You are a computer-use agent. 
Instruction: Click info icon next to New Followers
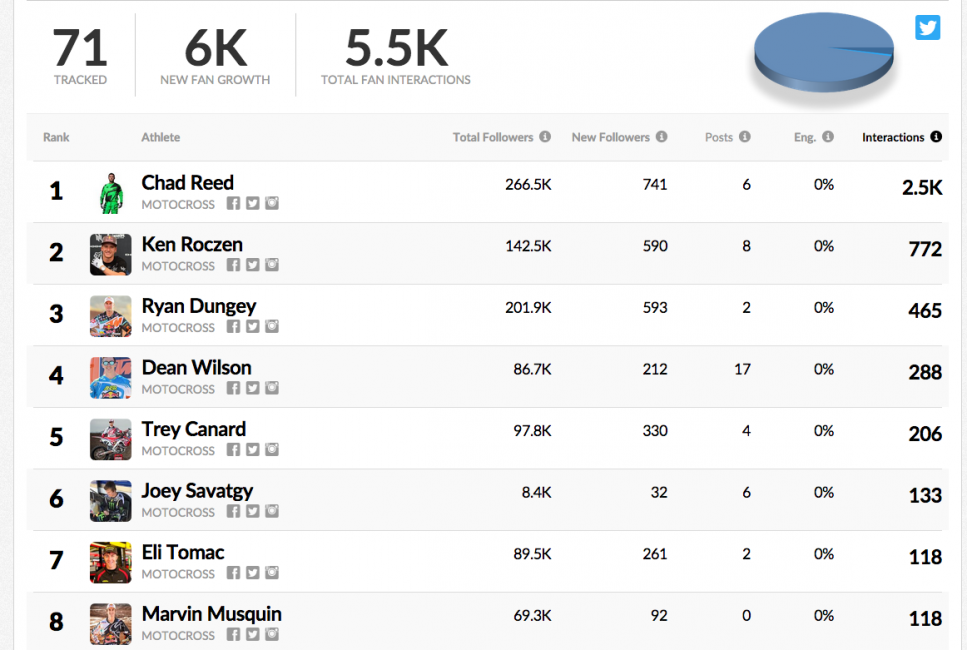(x=662, y=137)
